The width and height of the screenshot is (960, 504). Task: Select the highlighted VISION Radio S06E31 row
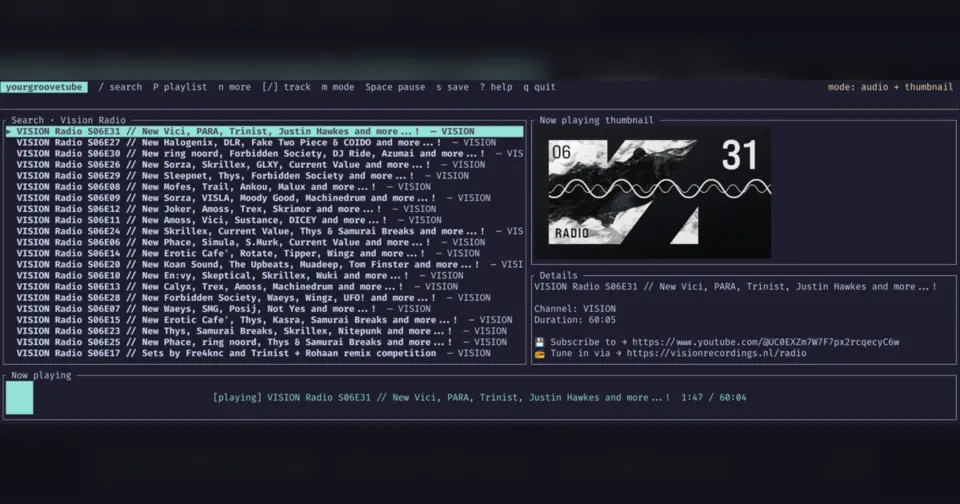(x=264, y=131)
